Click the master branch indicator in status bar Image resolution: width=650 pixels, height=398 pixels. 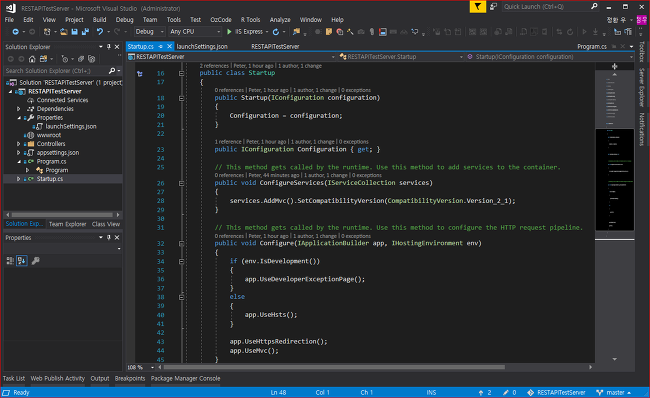coord(614,392)
